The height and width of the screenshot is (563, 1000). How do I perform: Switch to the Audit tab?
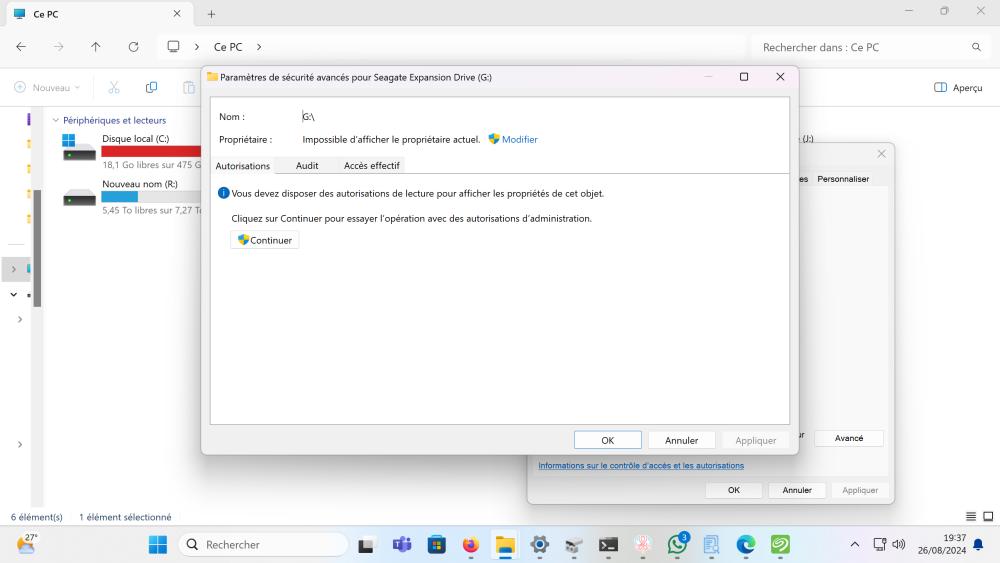(x=307, y=166)
